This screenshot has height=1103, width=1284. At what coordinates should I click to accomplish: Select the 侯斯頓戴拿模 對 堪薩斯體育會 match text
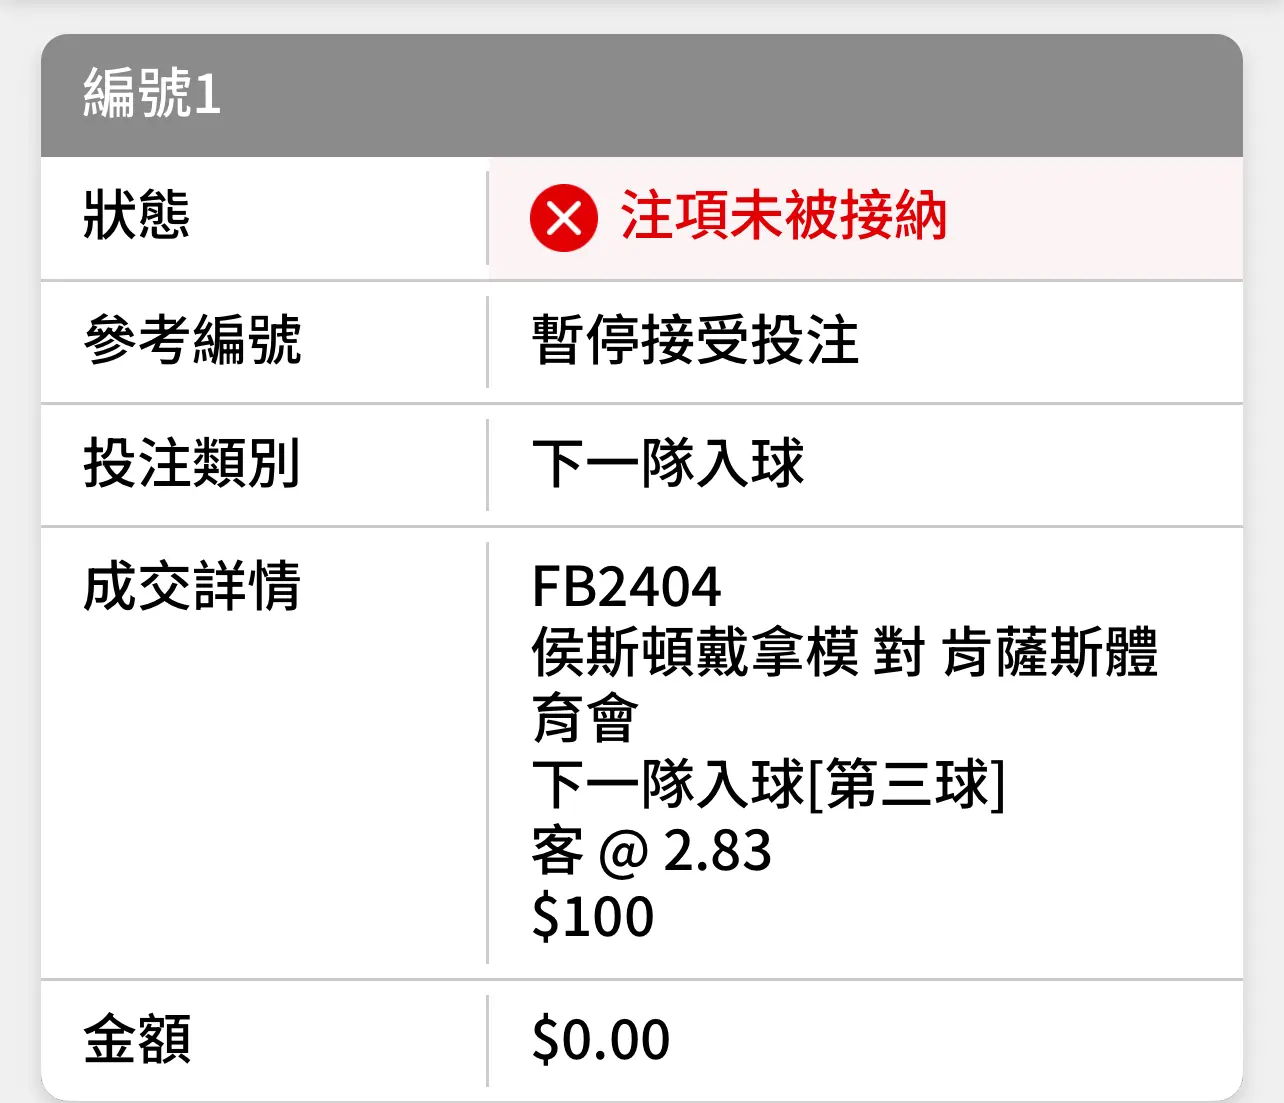(844, 685)
